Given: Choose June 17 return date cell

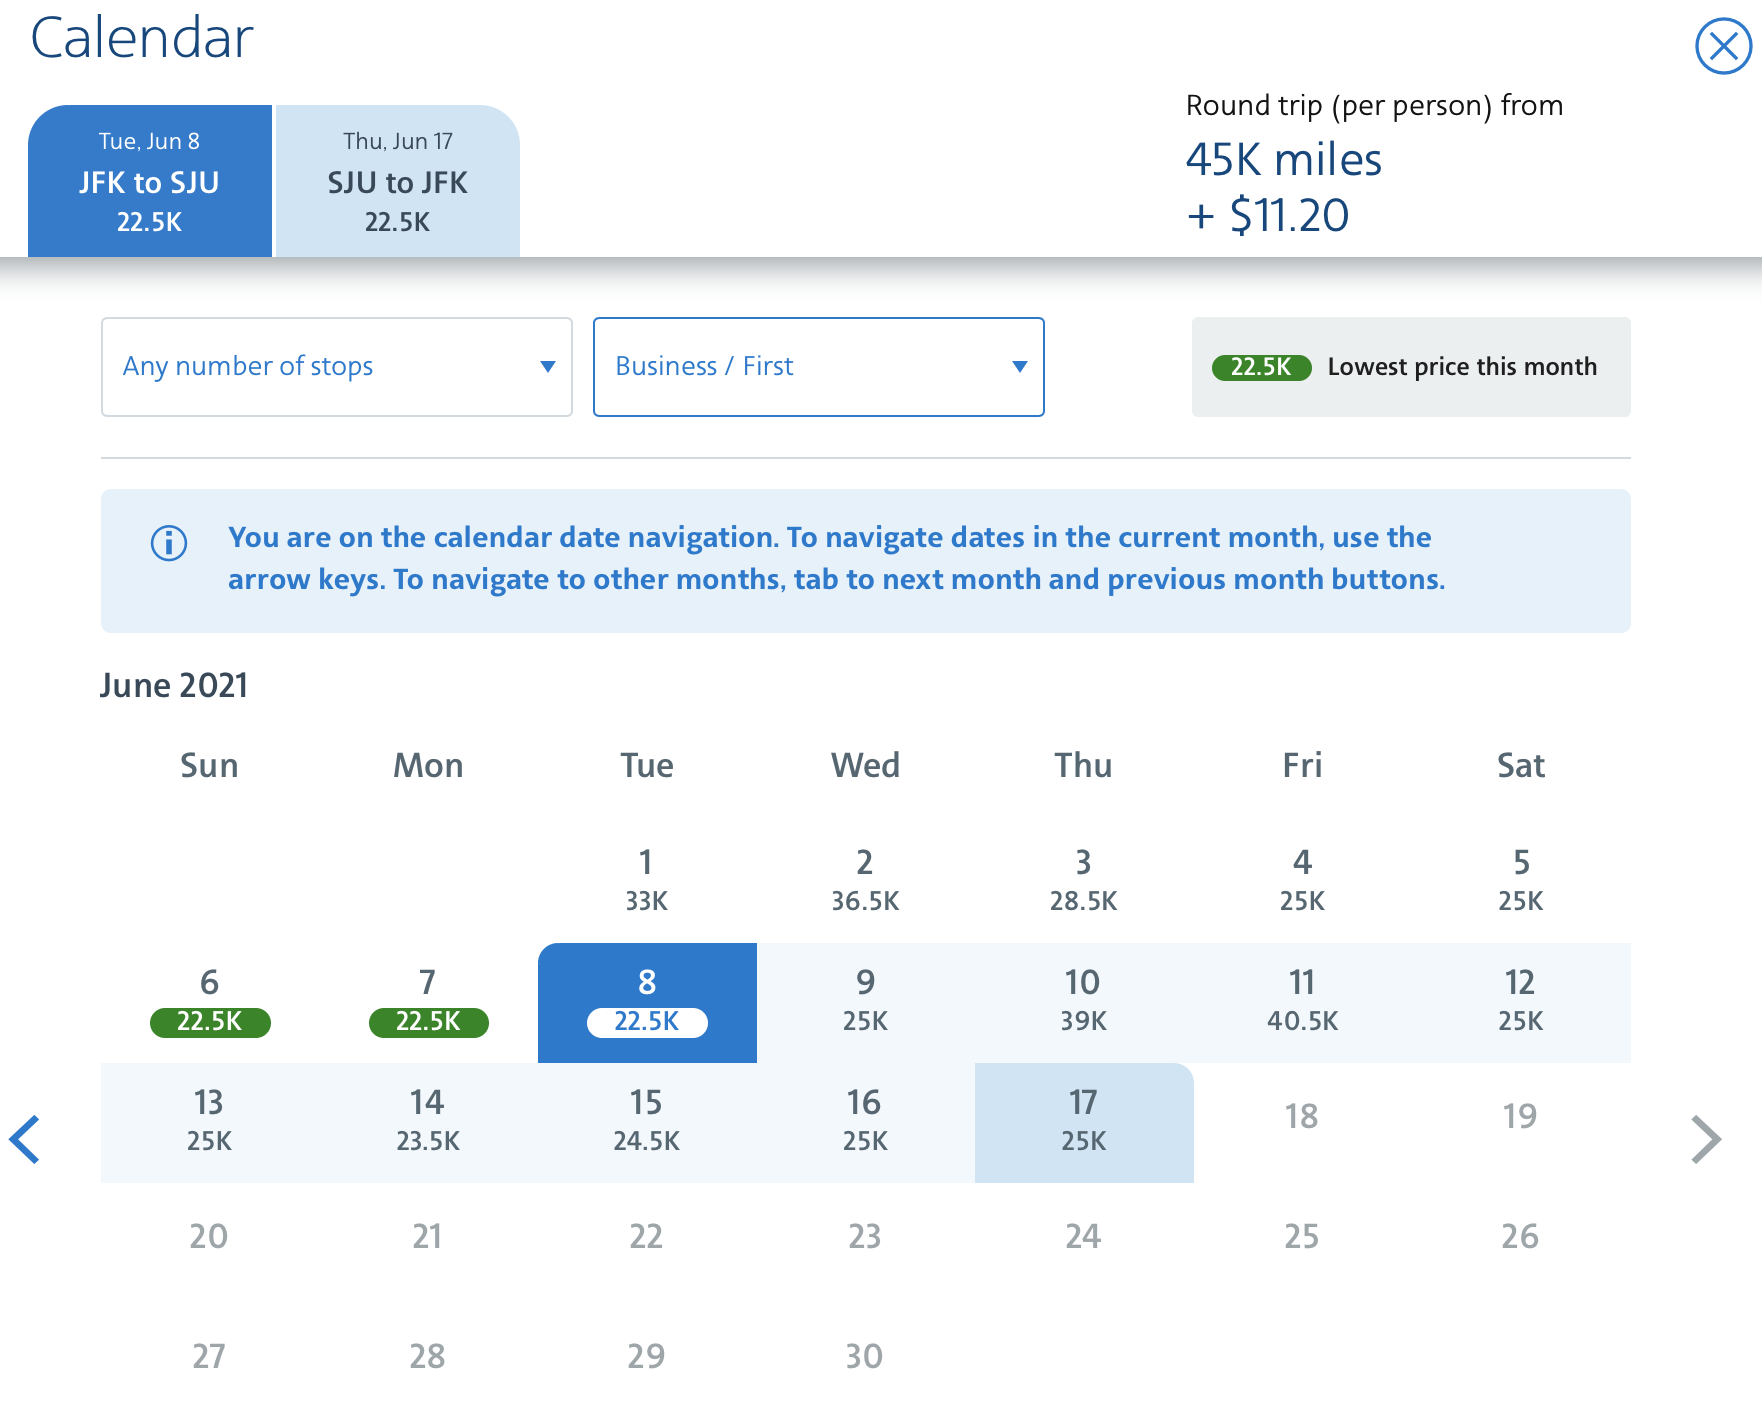Looking at the screenshot, I should 1083,1120.
